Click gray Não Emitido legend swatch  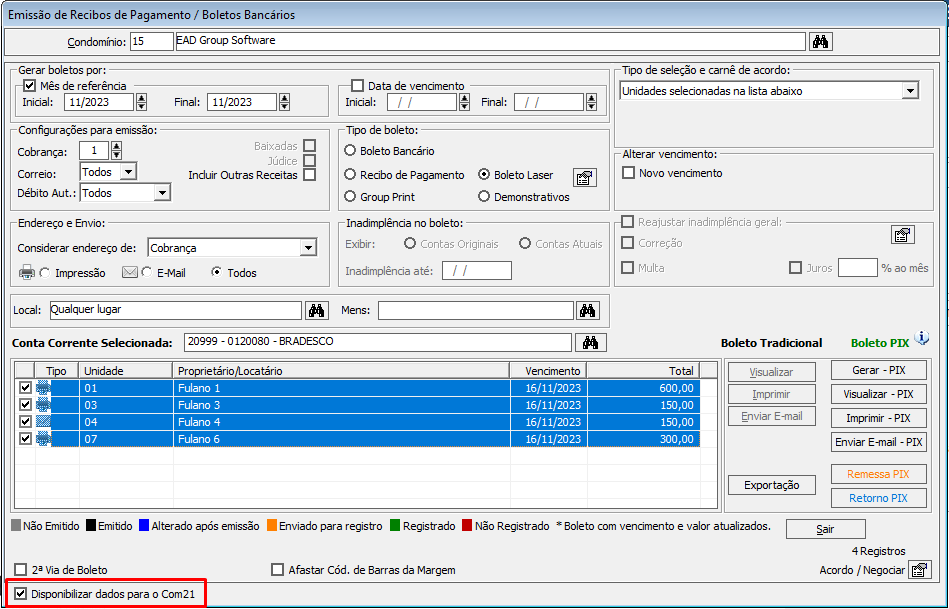coord(16,525)
